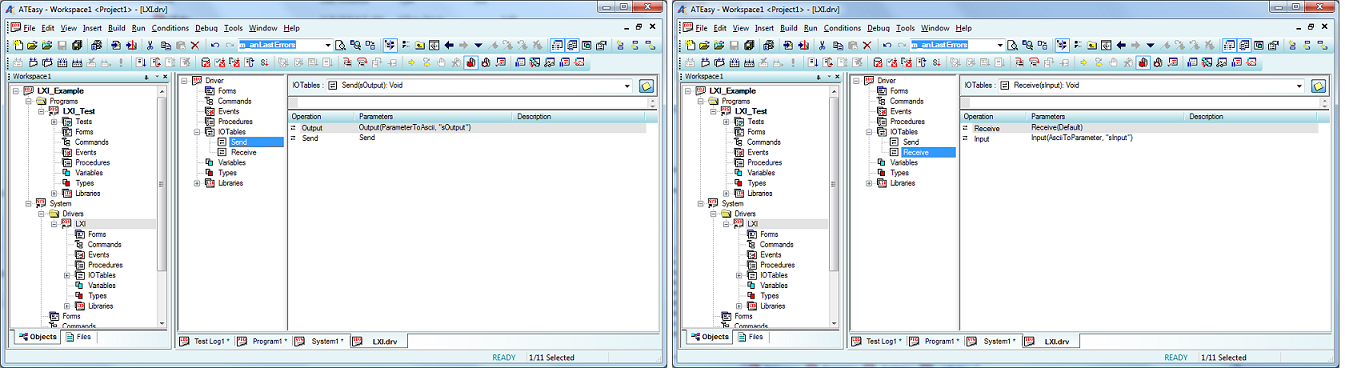1345x368 pixels.
Task: Open the m_anLastErrors combo box dropdown in the left window
Action: [x=328, y=45]
